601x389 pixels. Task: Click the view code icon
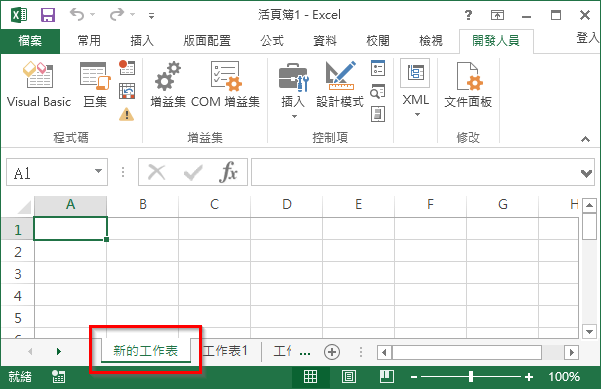tap(378, 91)
